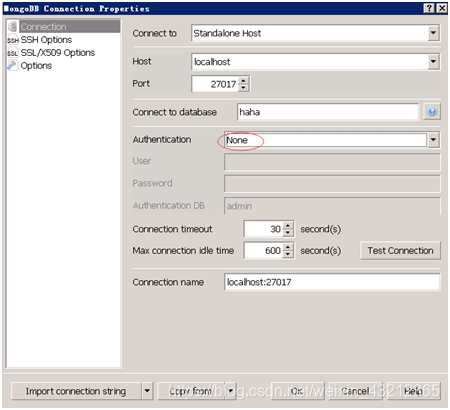Image resolution: width=450 pixels, height=410 pixels.
Task: Click the help icon beside Connect to database
Action: (x=432, y=111)
